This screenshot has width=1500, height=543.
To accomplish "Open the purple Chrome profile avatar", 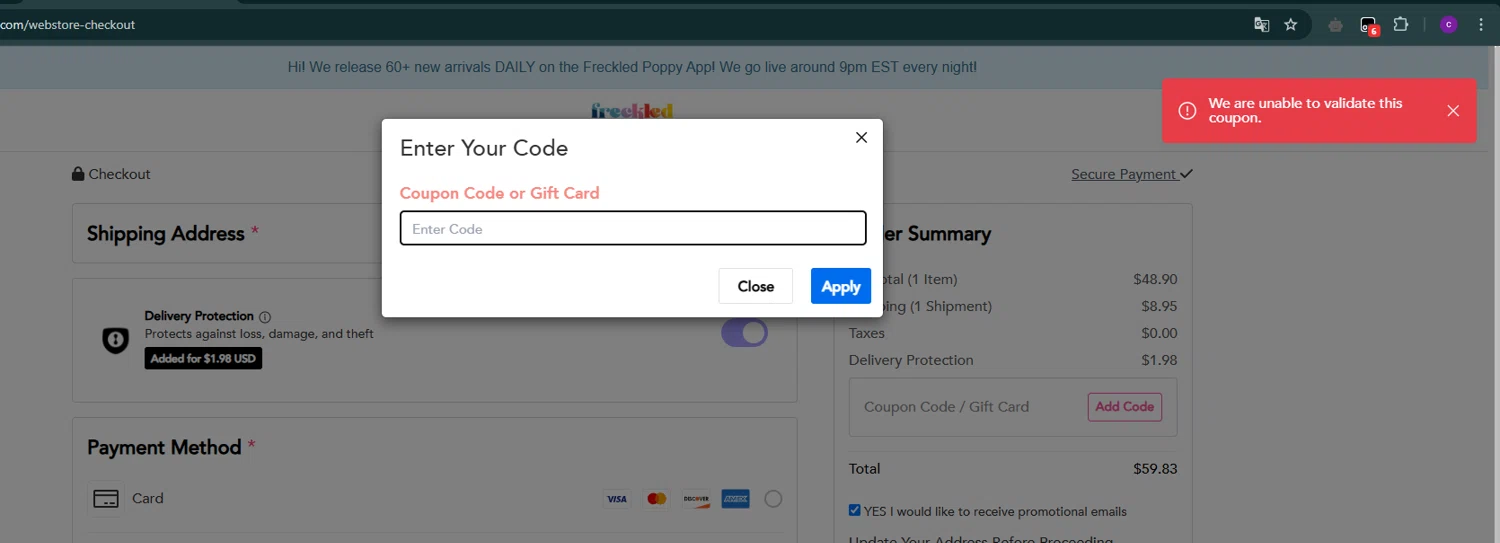I will tap(1448, 25).
